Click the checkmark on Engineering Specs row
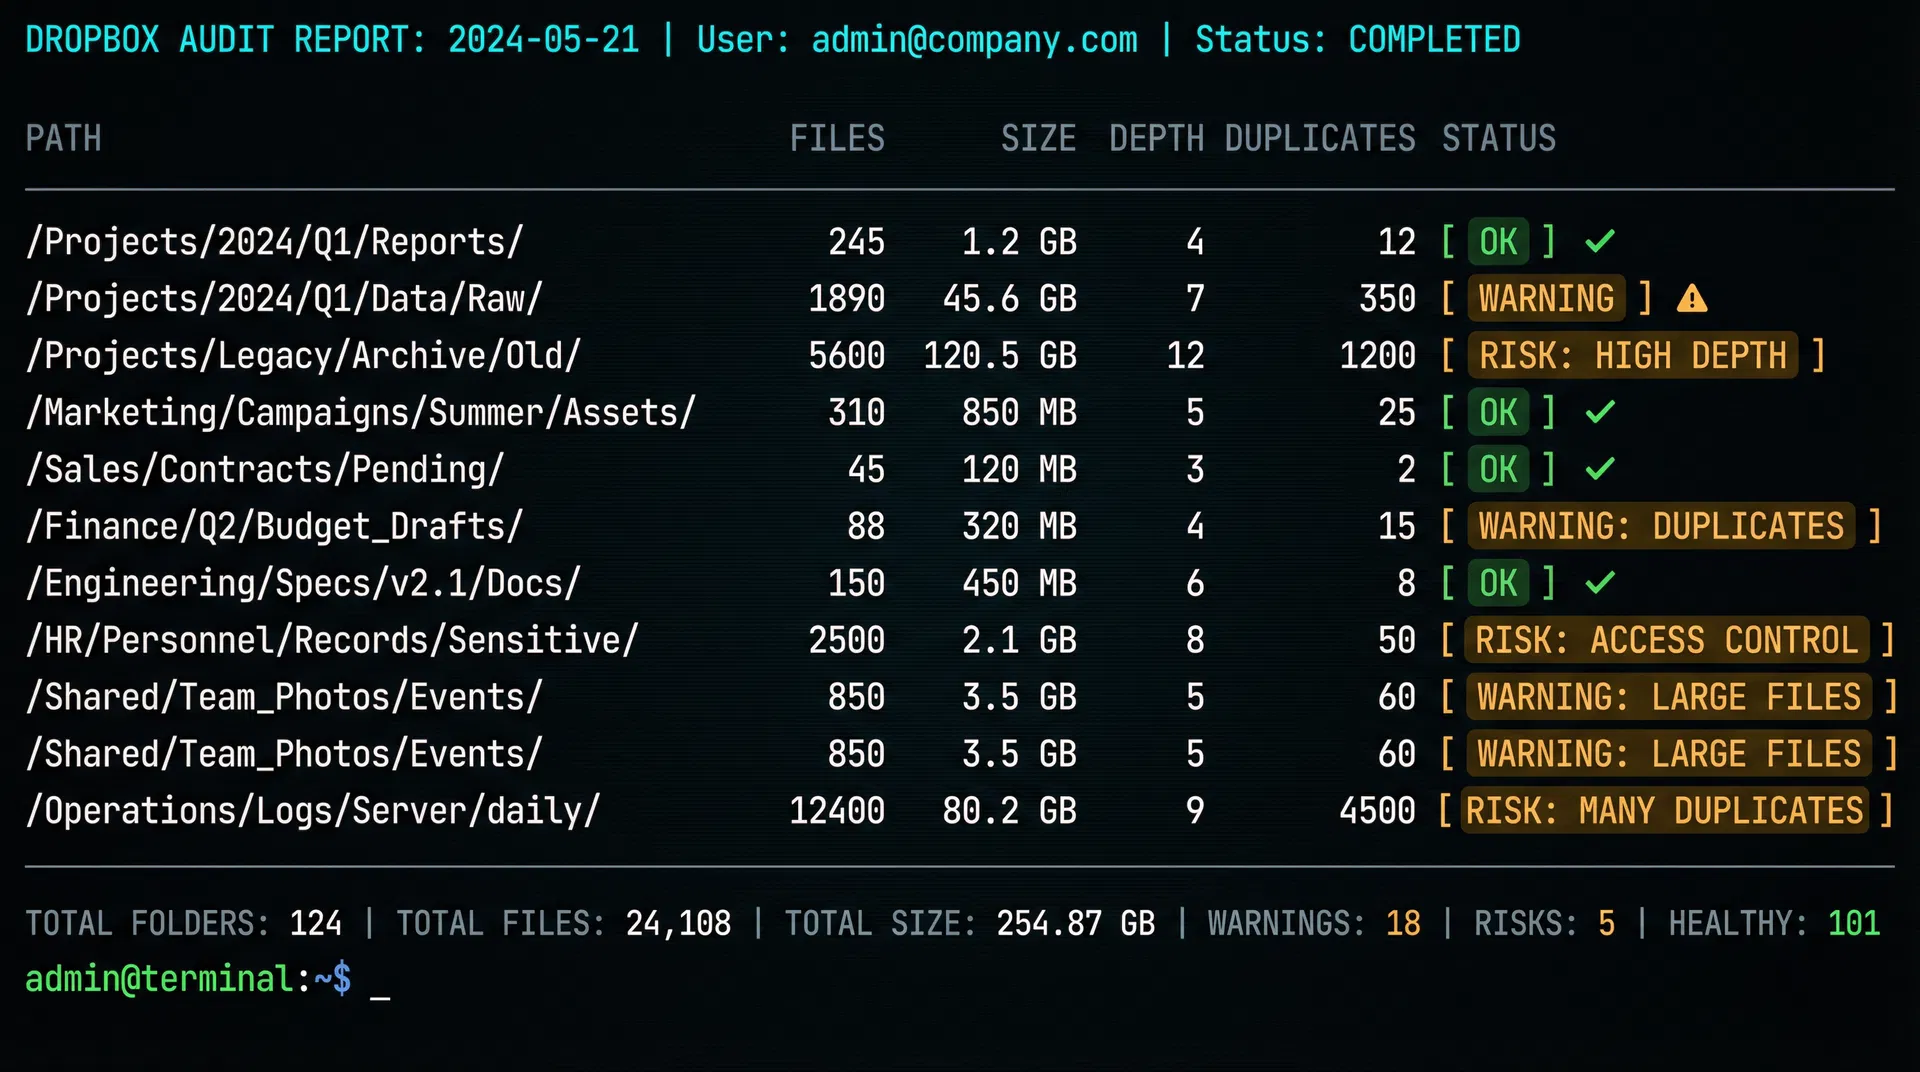Image resolution: width=1920 pixels, height=1072 pixels. 1598,583
